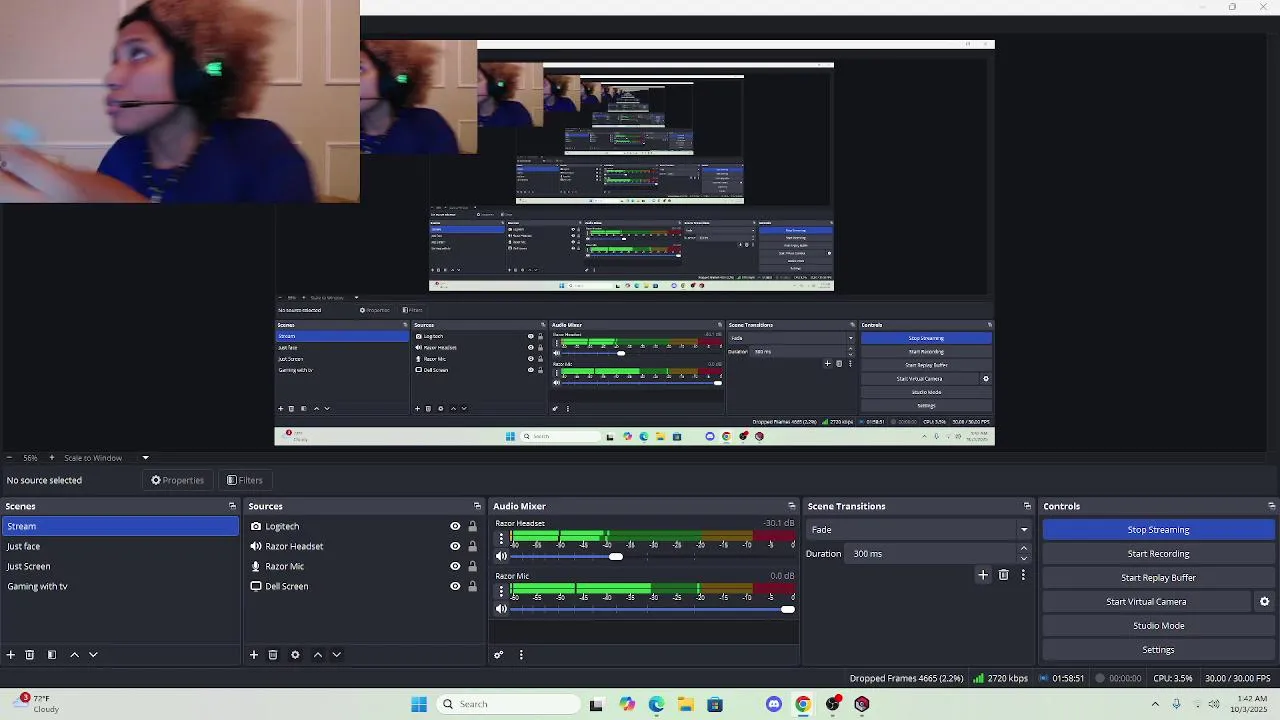Move scene up with arrow in Scenes panel
The width and height of the screenshot is (1280, 720).
click(x=74, y=655)
